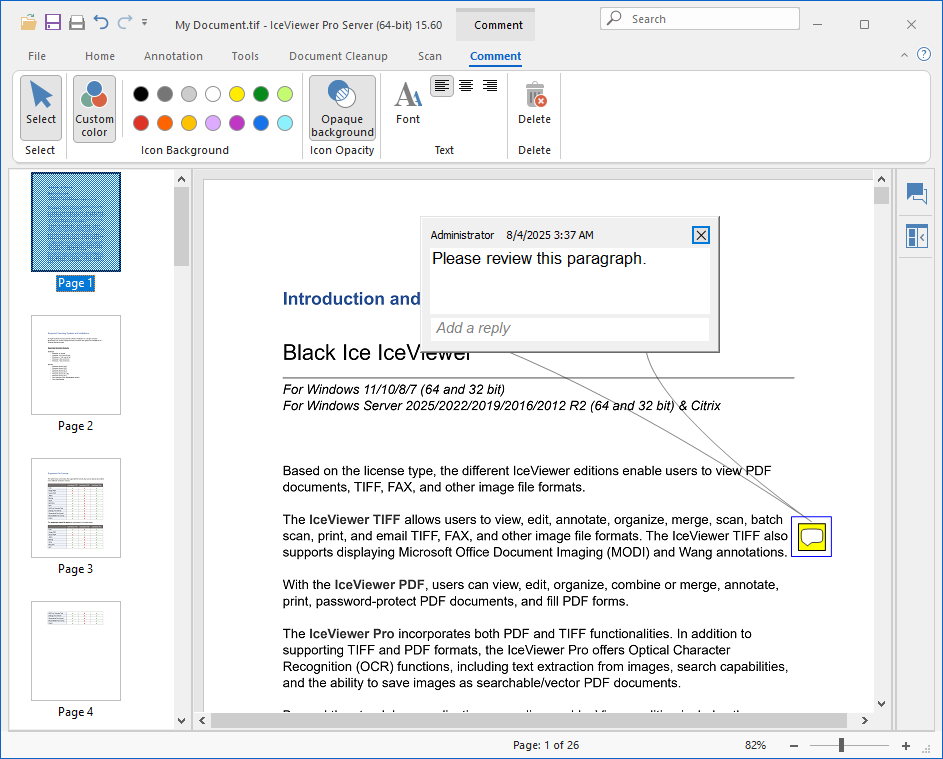Click the Comment contextual tab in title bar
Image resolution: width=943 pixels, height=759 pixels.
[498, 25]
